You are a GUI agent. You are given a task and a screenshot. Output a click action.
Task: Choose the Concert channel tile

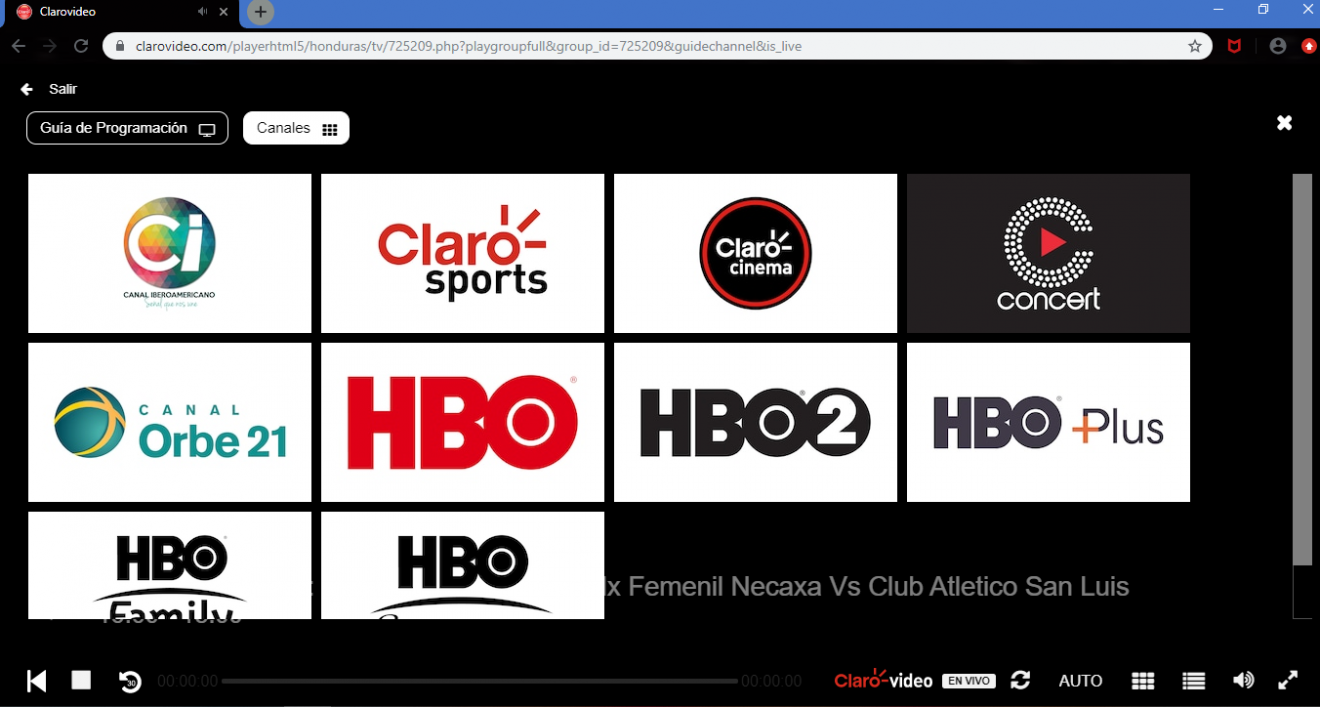point(1048,253)
